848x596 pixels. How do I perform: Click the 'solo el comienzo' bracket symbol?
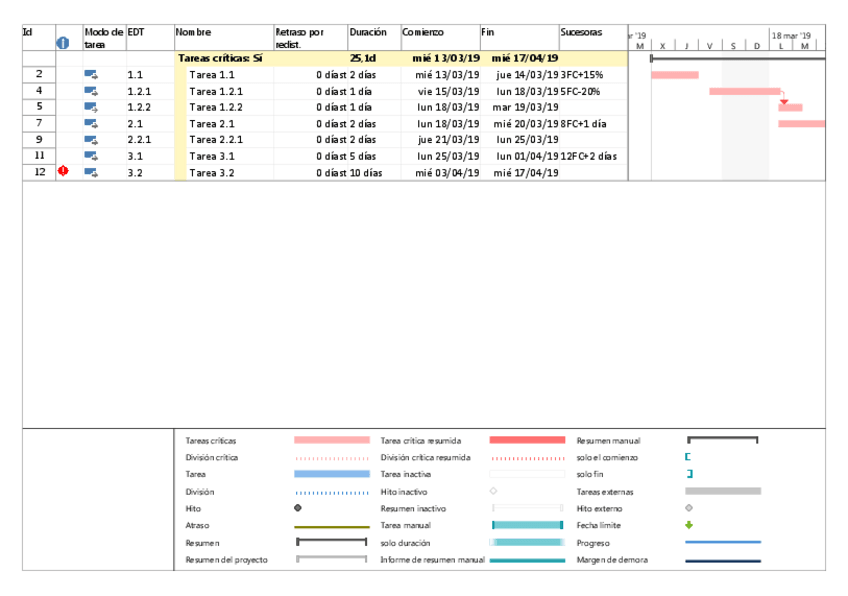tap(688, 457)
